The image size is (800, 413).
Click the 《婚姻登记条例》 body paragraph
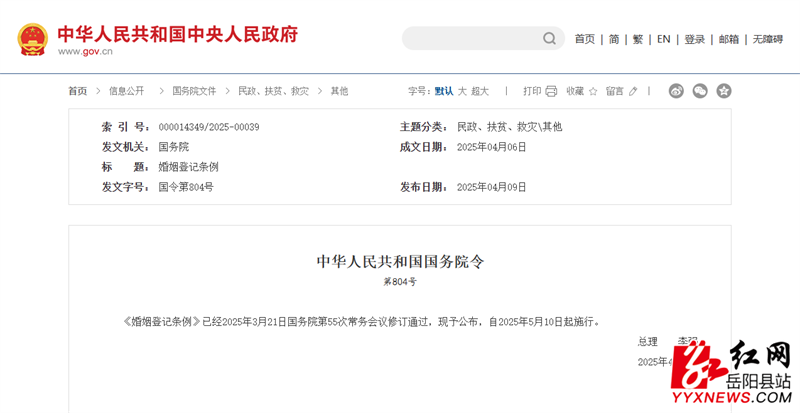click(x=362, y=322)
